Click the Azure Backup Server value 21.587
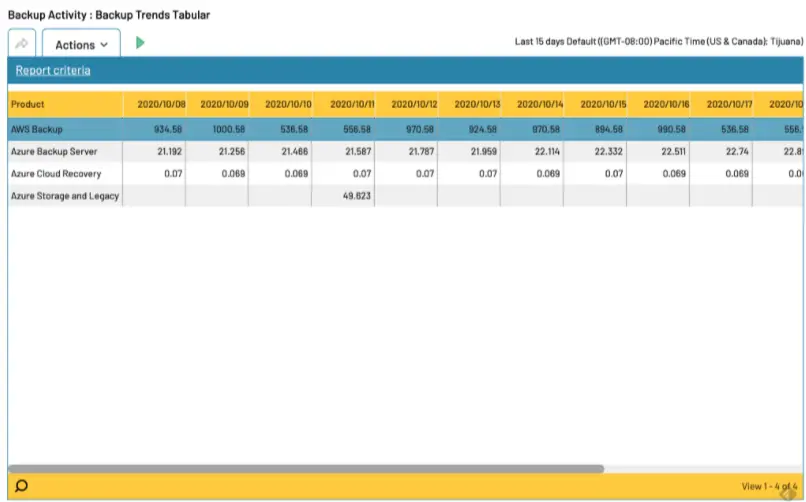 click(358, 152)
